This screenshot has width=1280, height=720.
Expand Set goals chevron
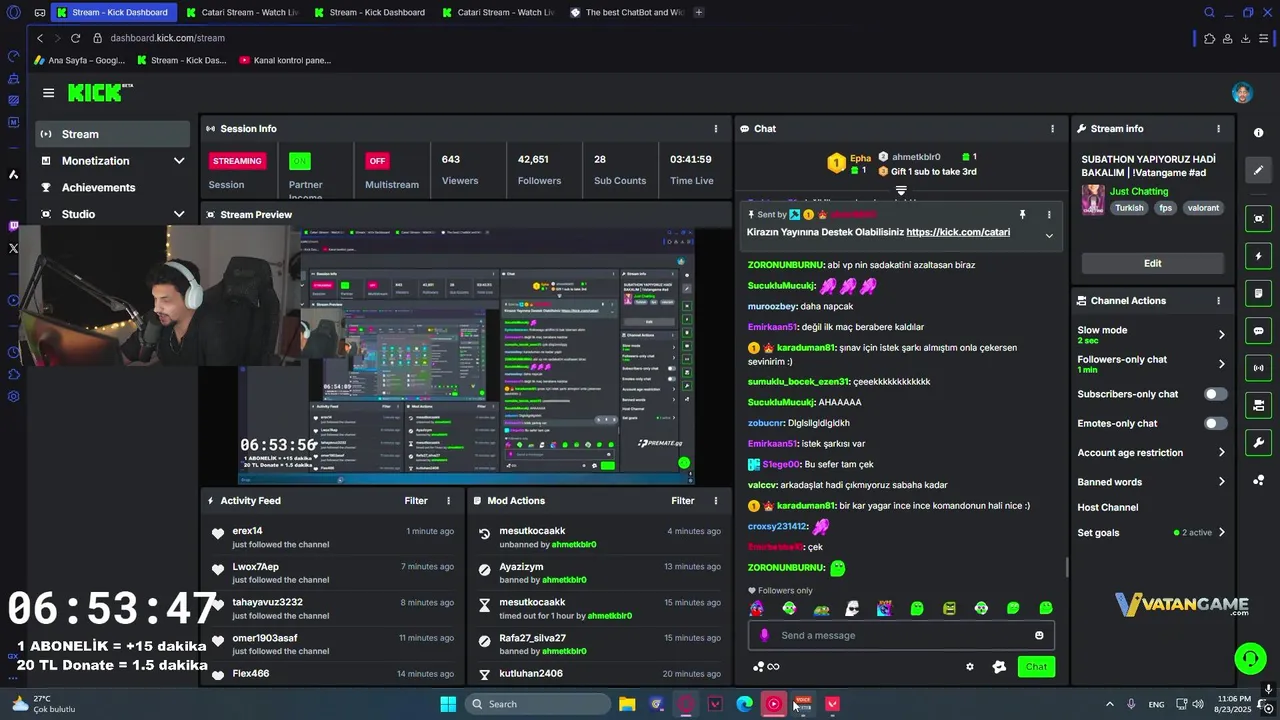point(1221,533)
